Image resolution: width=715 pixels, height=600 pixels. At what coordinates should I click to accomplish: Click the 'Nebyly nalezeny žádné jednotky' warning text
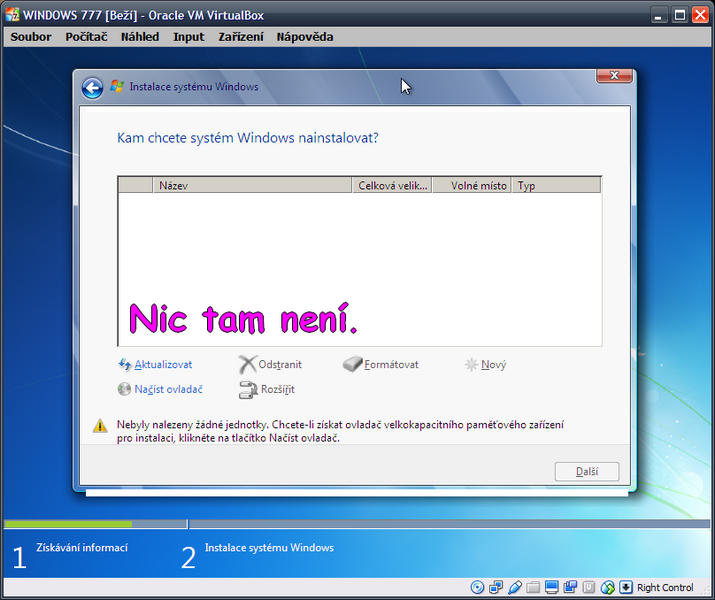pos(340,431)
